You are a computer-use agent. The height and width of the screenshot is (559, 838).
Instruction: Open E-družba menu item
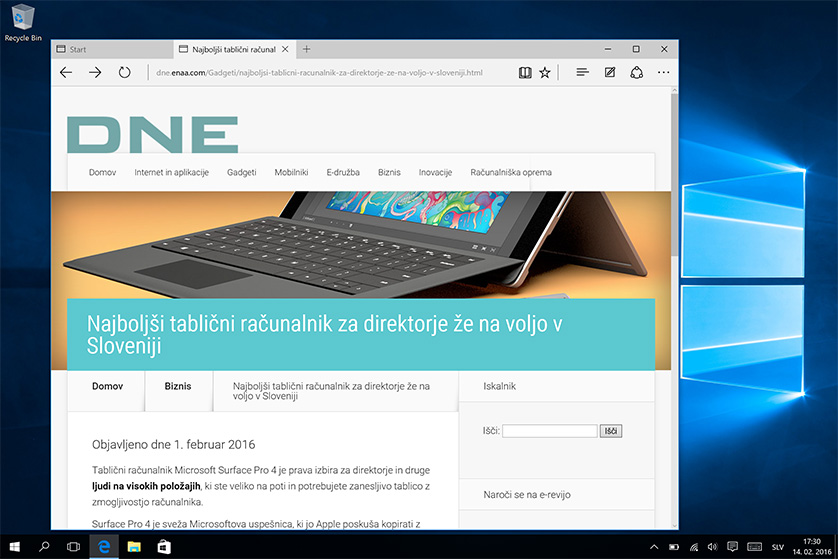343,172
